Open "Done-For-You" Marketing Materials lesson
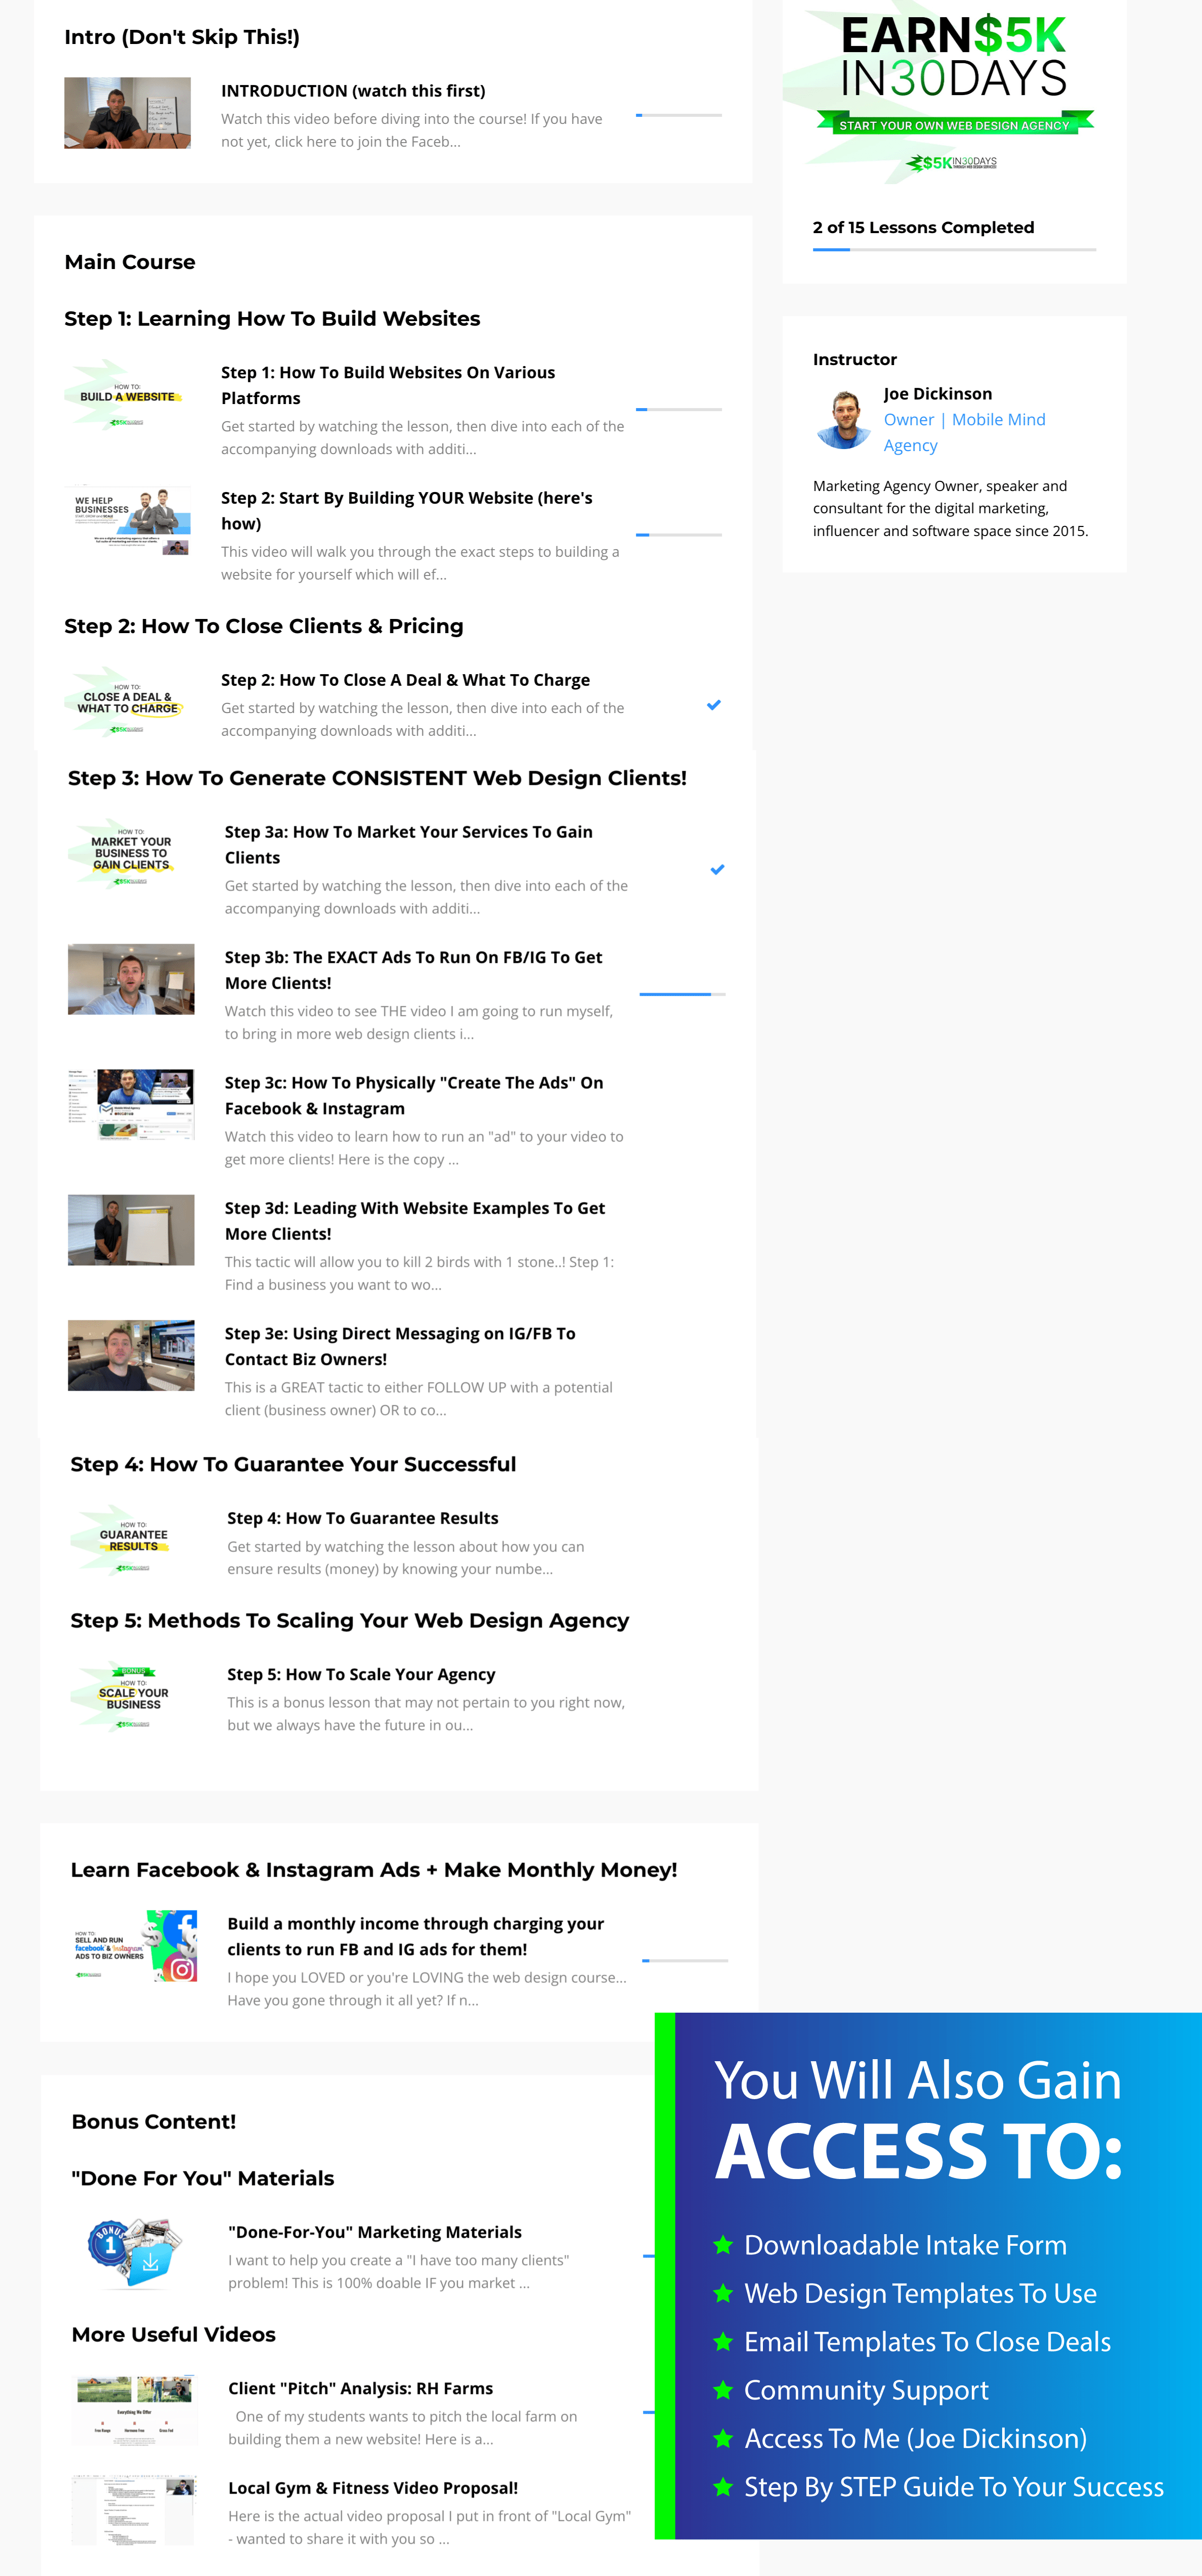The height and width of the screenshot is (2576, 1202). coord(375,2232)
